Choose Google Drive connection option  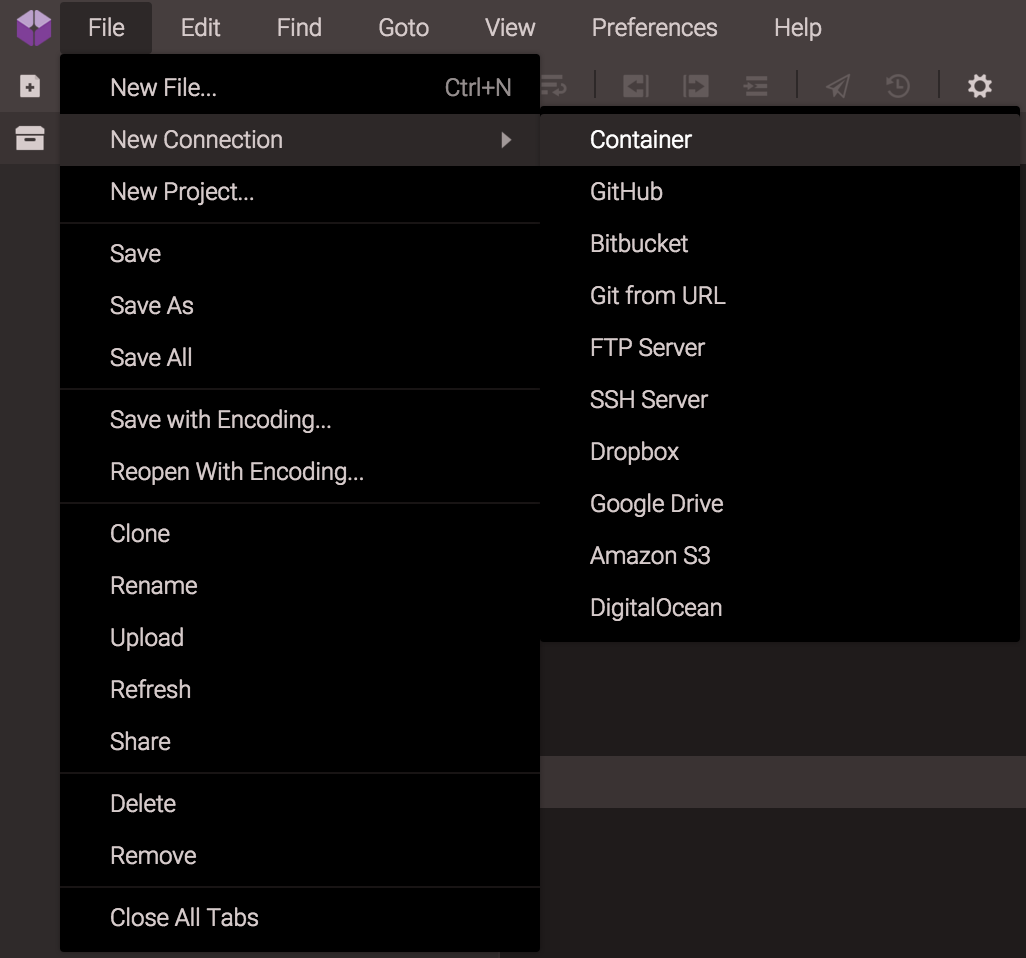click(656, 504)
